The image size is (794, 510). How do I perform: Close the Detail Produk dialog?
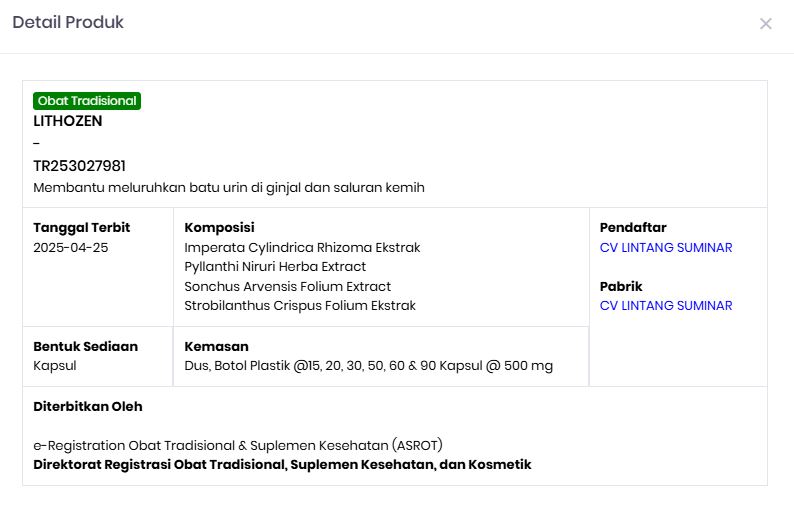click(766, 24)
